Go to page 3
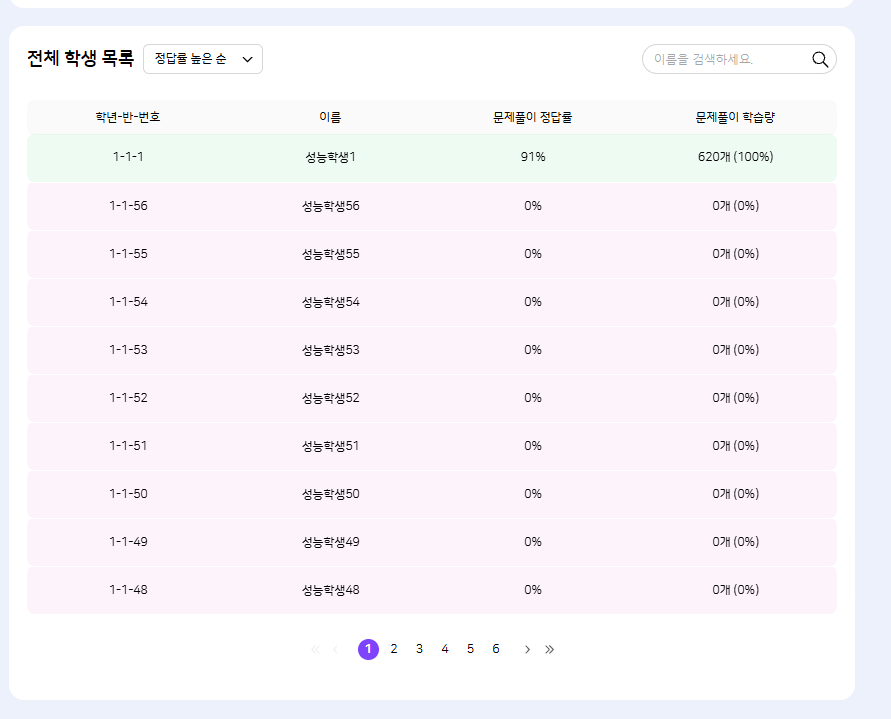The image size is (891, 719). click(419, 649)
